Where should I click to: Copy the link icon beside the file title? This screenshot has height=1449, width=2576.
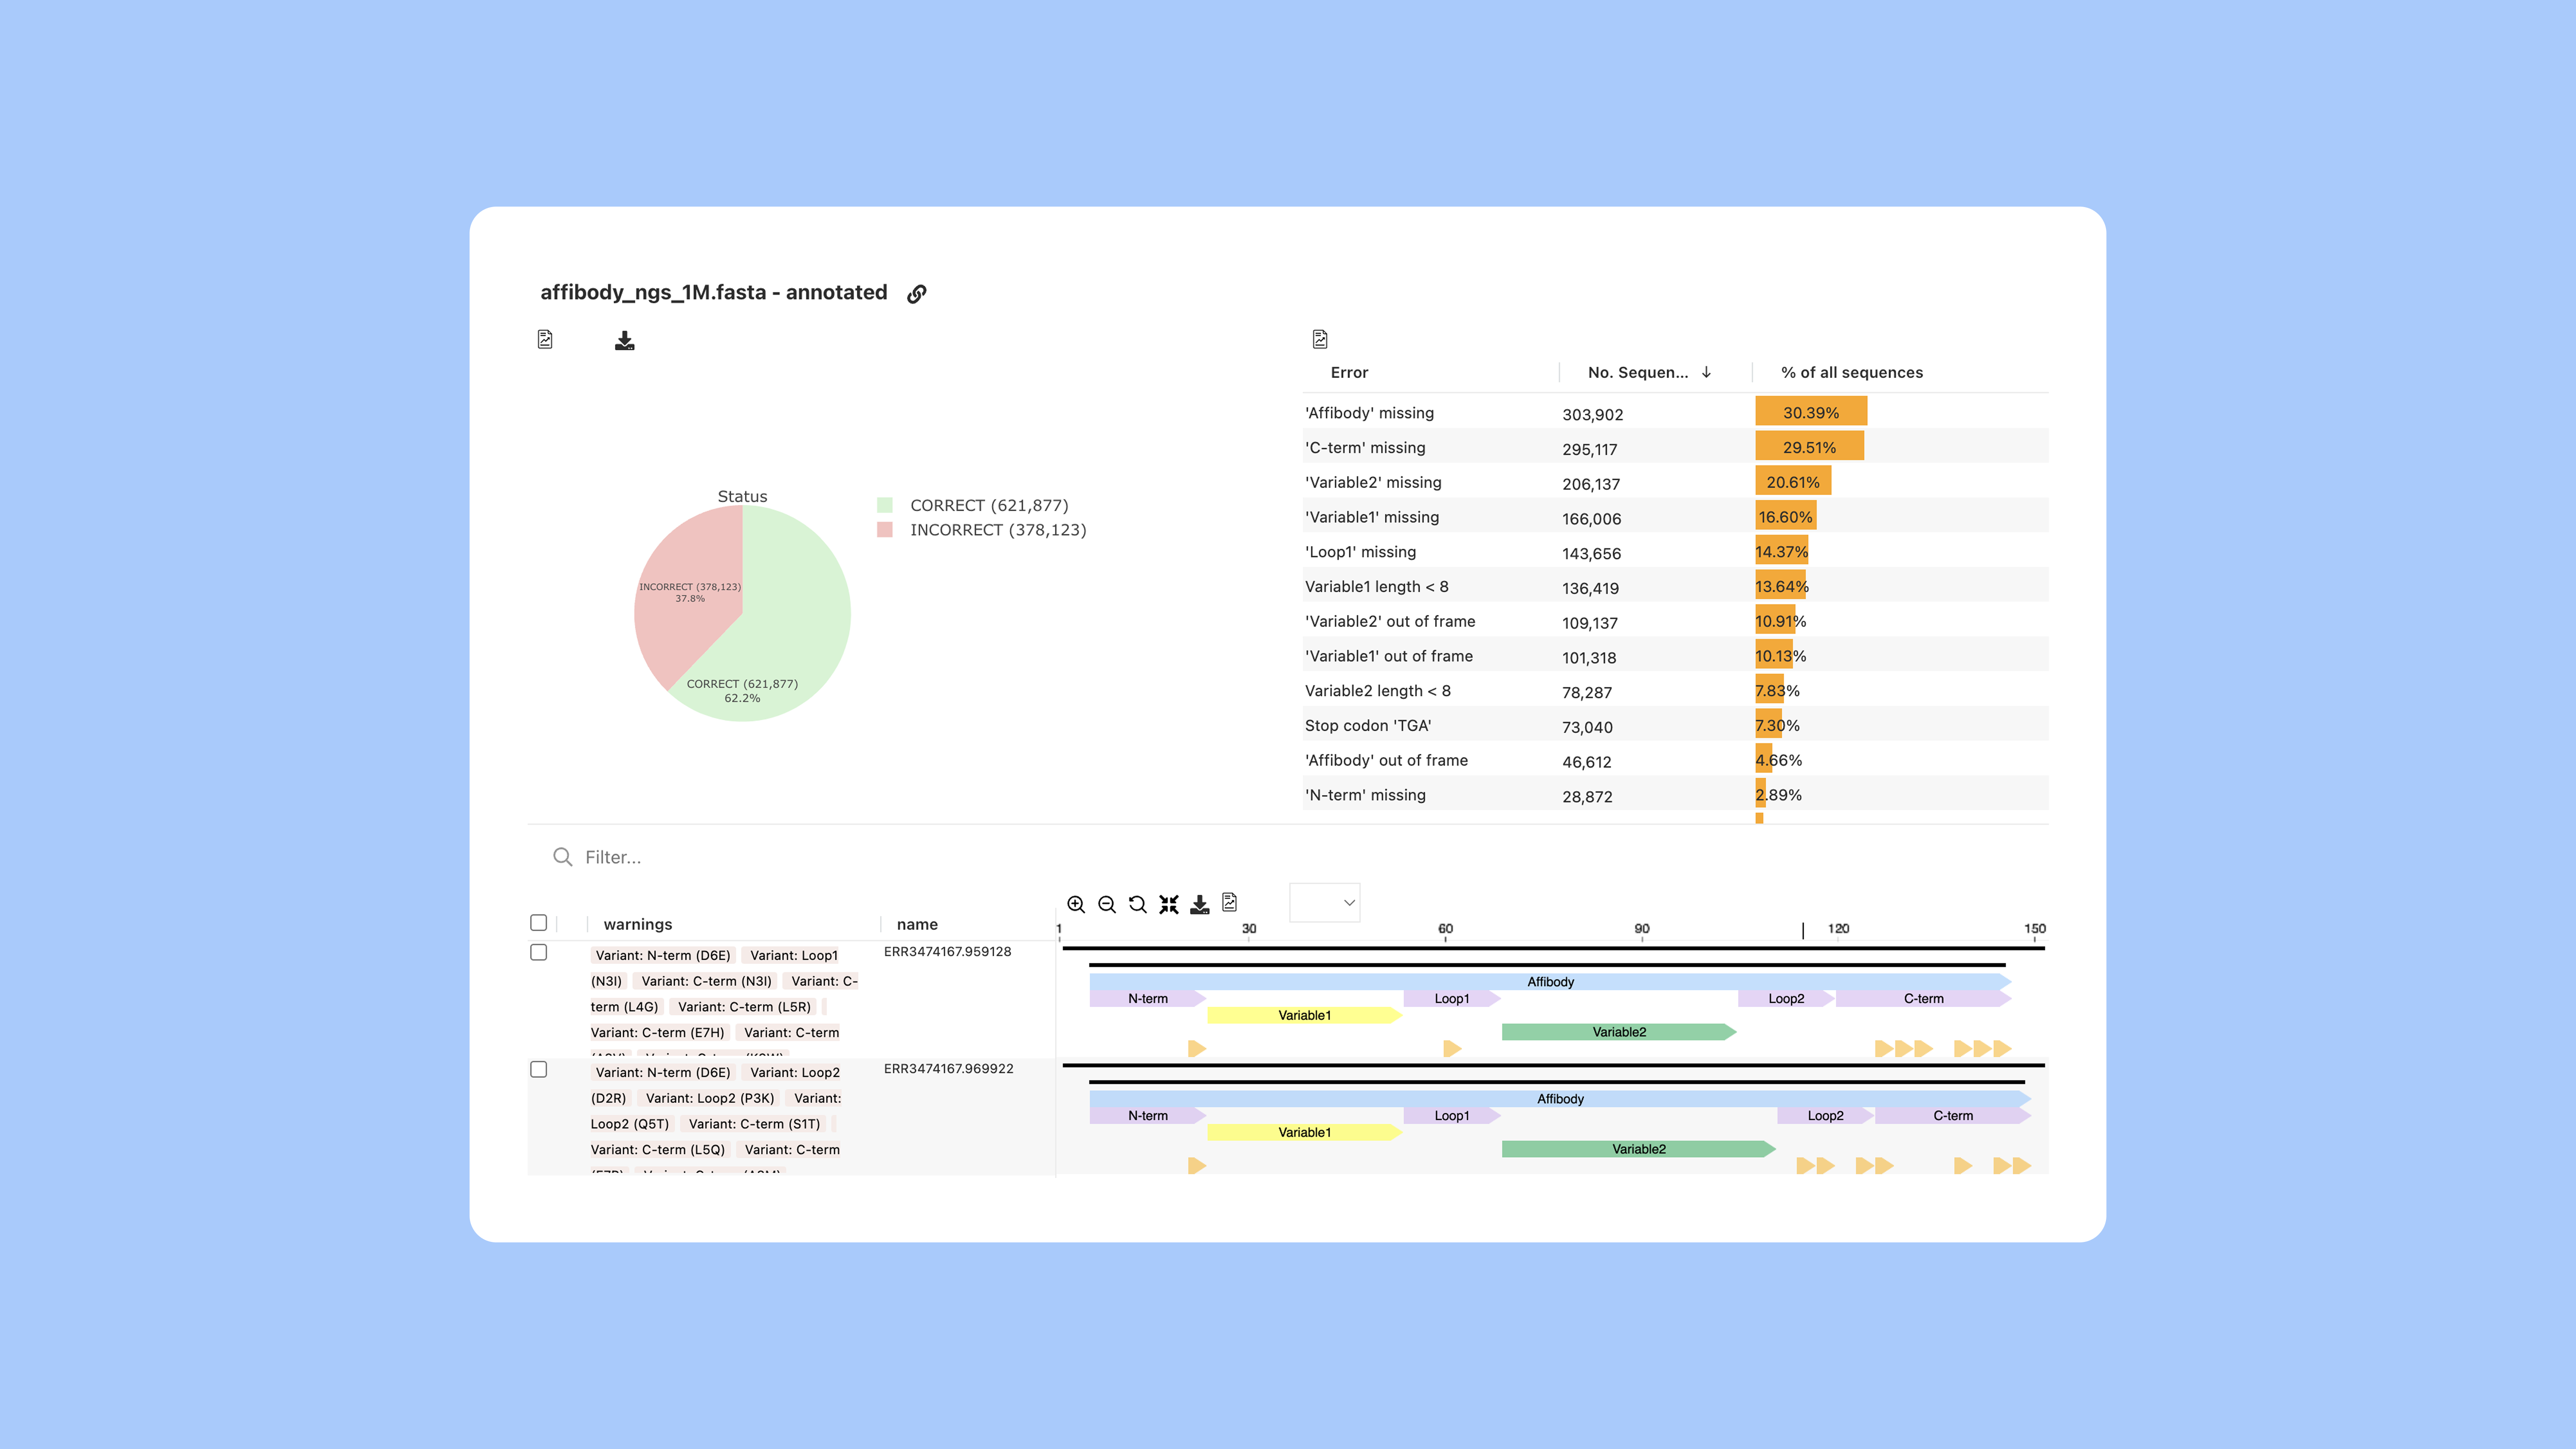click(x=916, y=293)
